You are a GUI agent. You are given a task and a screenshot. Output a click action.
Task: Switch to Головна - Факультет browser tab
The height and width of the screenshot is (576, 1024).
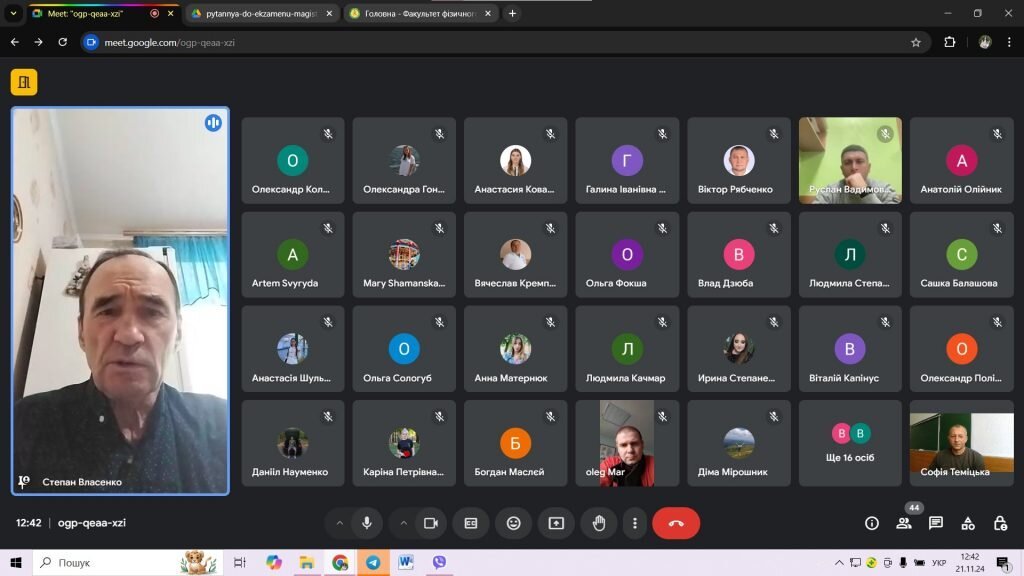coord(421,13)
